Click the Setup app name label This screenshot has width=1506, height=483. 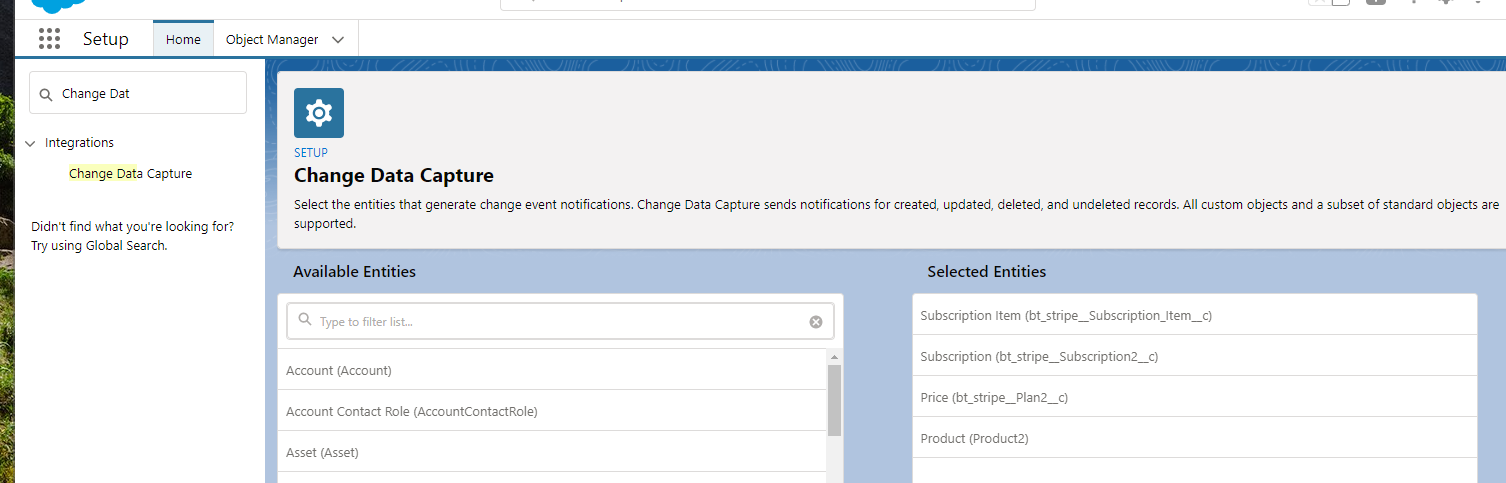(106, 39)
